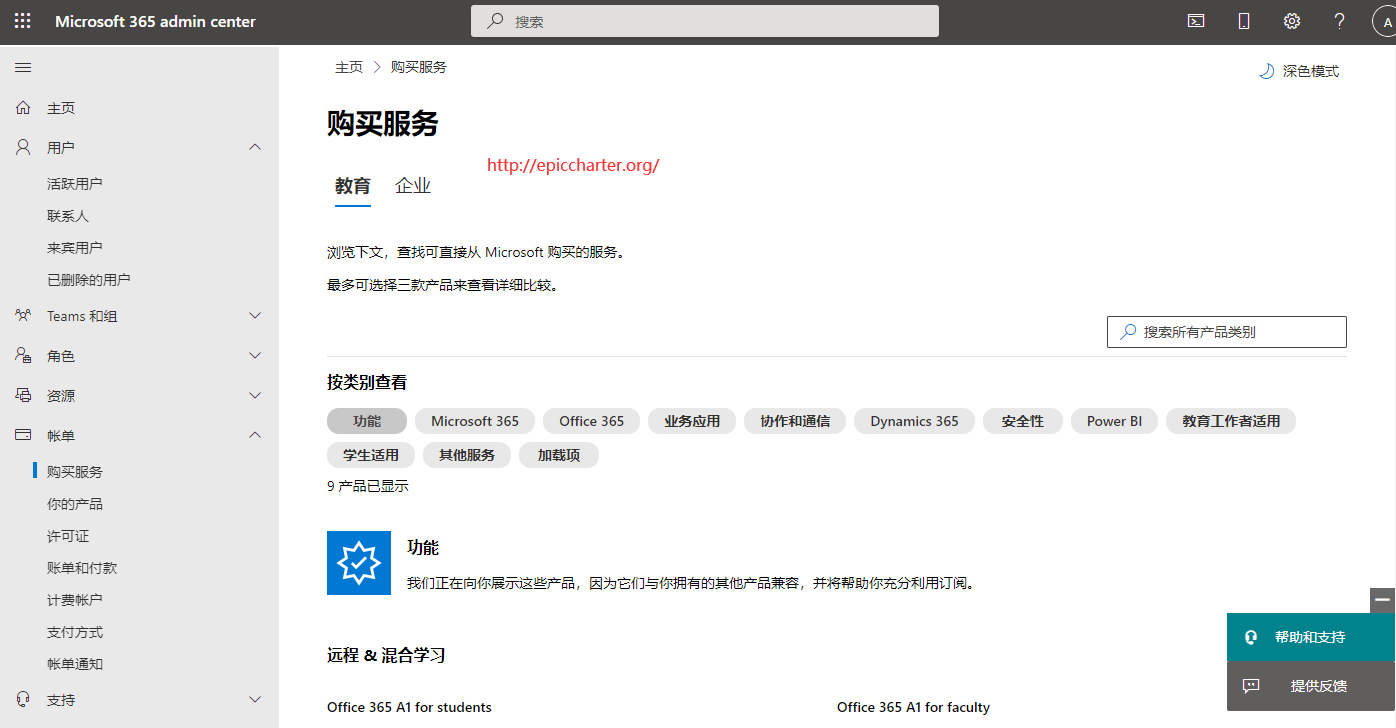1396x728 pixels.
Task: Switch to the 企业 tab
Action: click(x=413, y=186)
